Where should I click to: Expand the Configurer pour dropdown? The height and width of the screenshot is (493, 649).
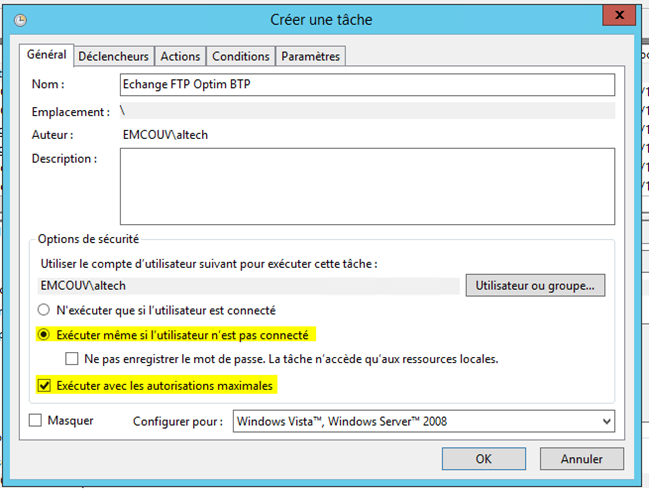[x=423, y=422]
